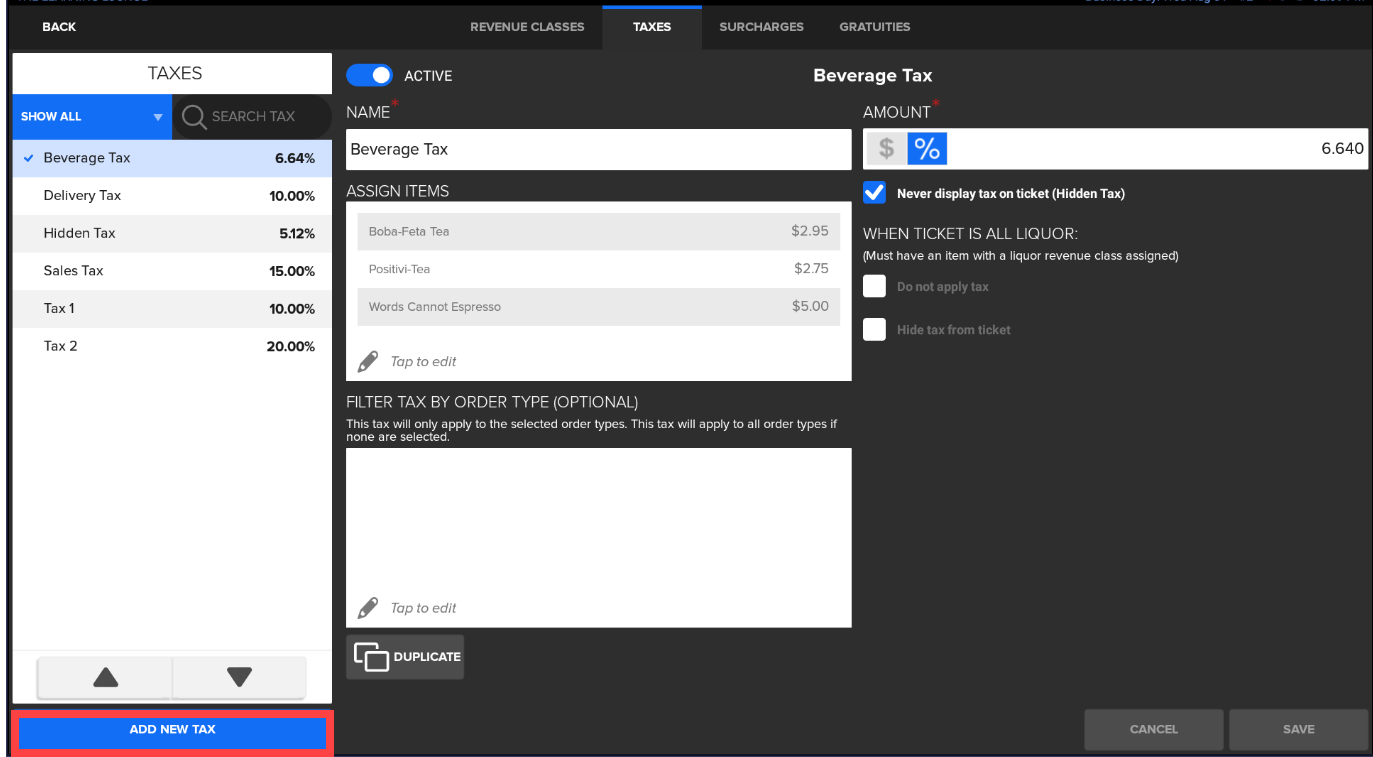The width and height of the screenshot is (1373, 757).
Task: Enable Hide tax from ticket option
Action: [874, 329]
